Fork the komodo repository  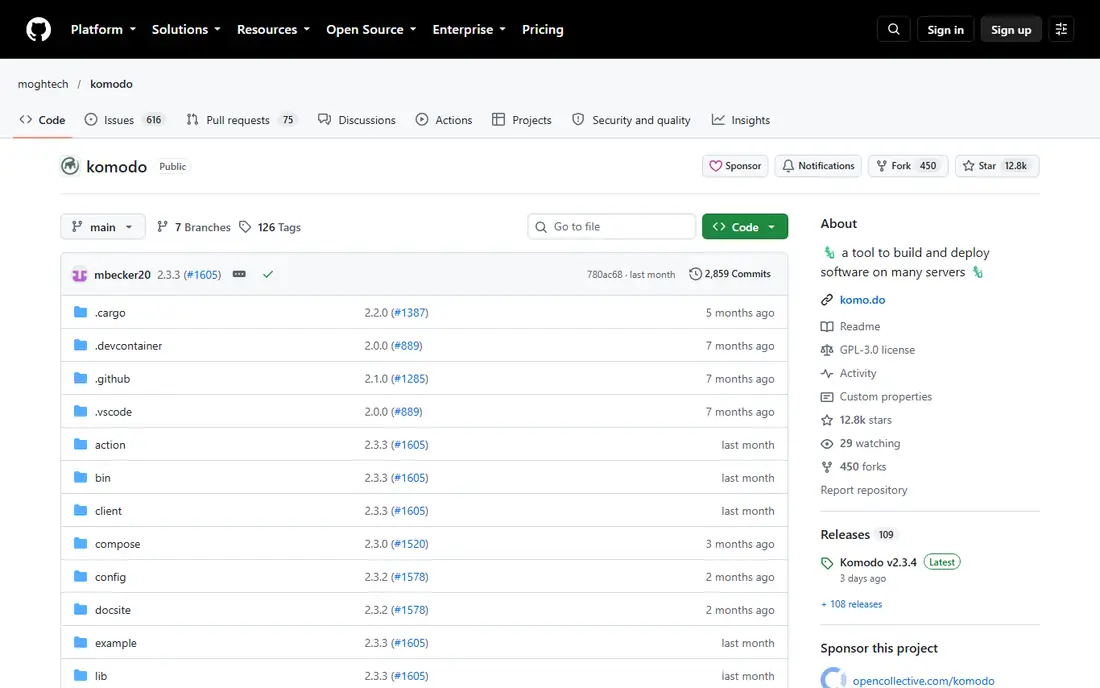(x=908, y=166)
